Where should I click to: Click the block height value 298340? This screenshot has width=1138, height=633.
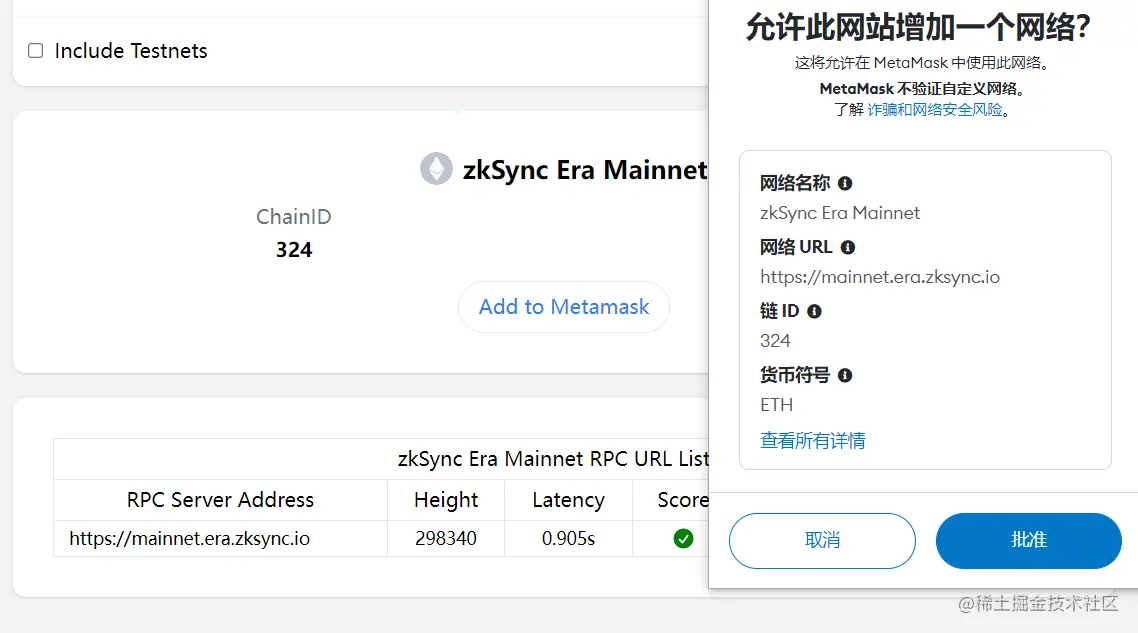click(446, 539)
